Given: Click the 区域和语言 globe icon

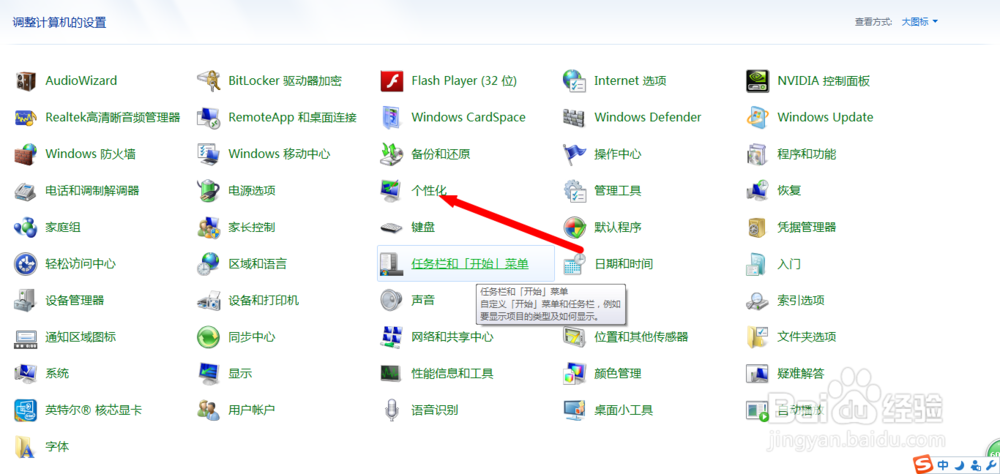Looking at the screenshot, I should [209, 263].
